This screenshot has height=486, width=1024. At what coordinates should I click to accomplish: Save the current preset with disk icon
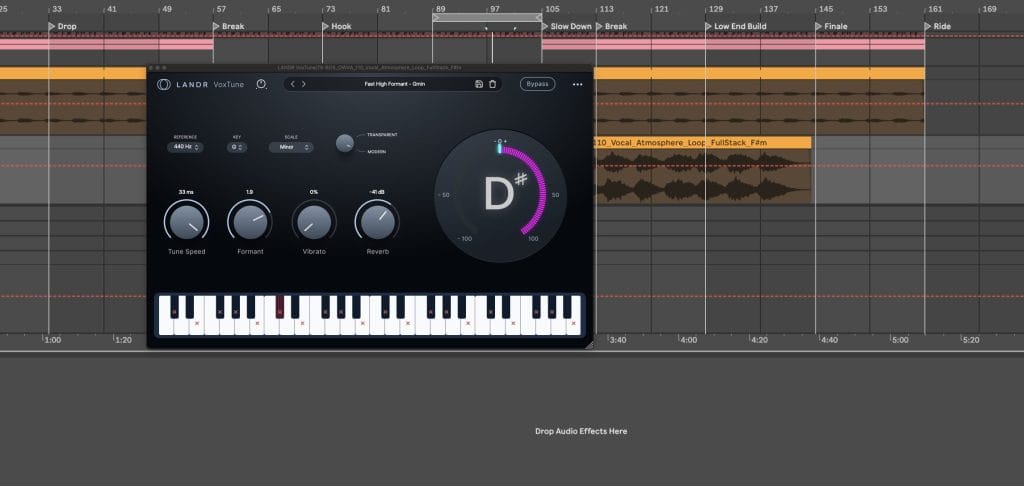click(x=479, y=84)
